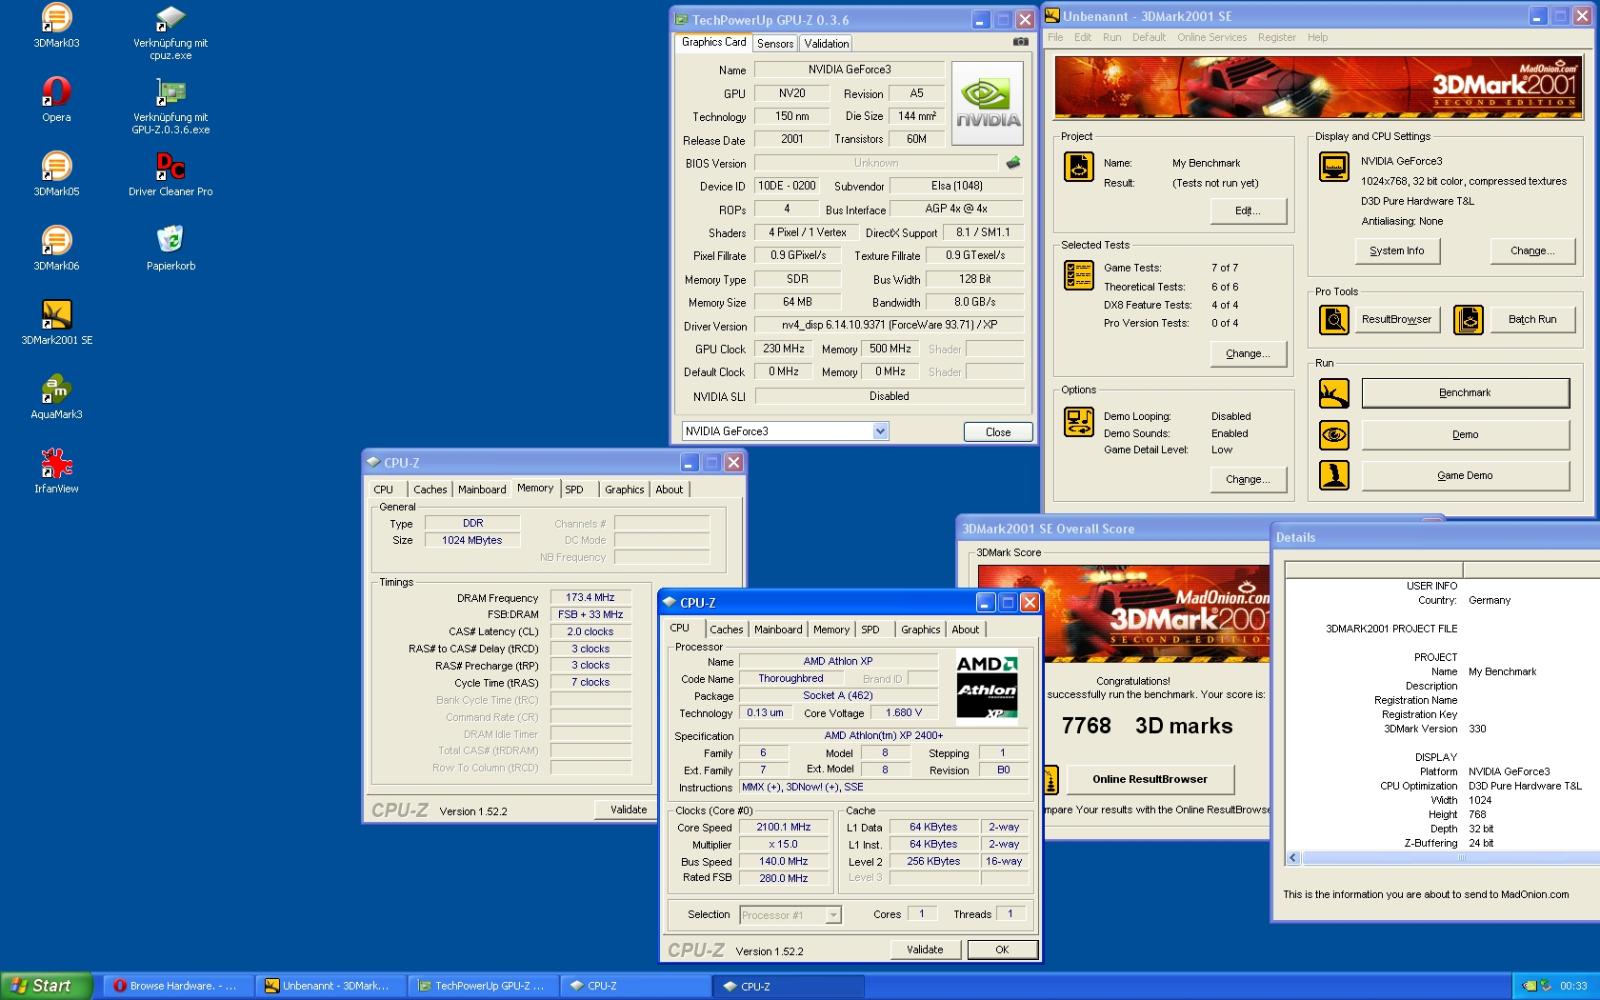Image resolution: width=1600 pixels, height=1000 pixels.
Task: Open the 3DMark06 desktop icon
Action: tap(56, 240)
